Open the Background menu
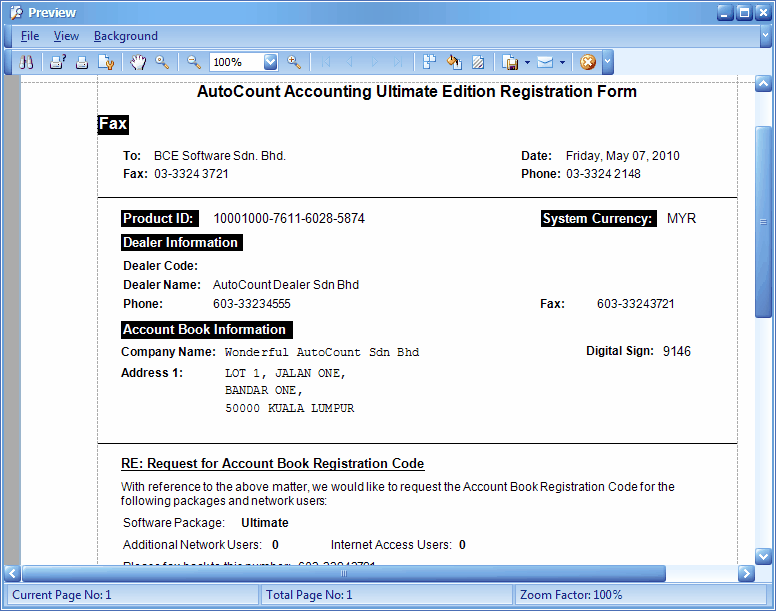The width and height of the screenshot is (776, 611). (x=126, y=36)
